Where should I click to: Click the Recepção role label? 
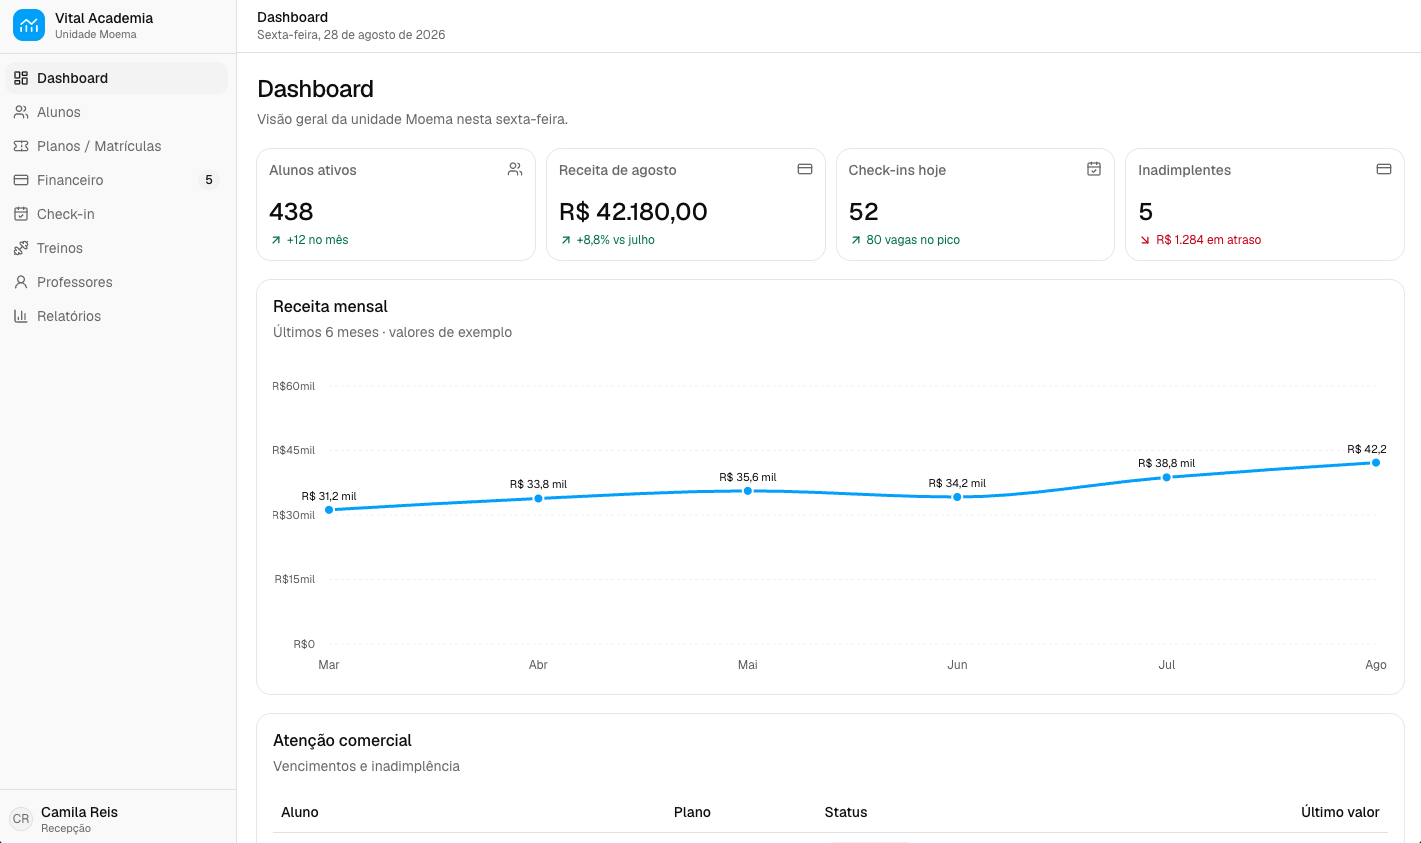(66, 828)
